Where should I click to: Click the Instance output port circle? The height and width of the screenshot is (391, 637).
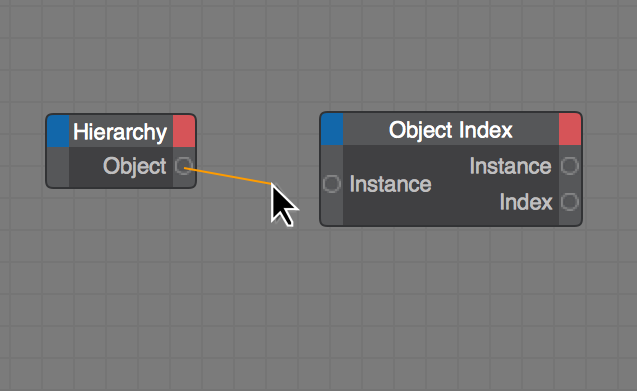570,166
